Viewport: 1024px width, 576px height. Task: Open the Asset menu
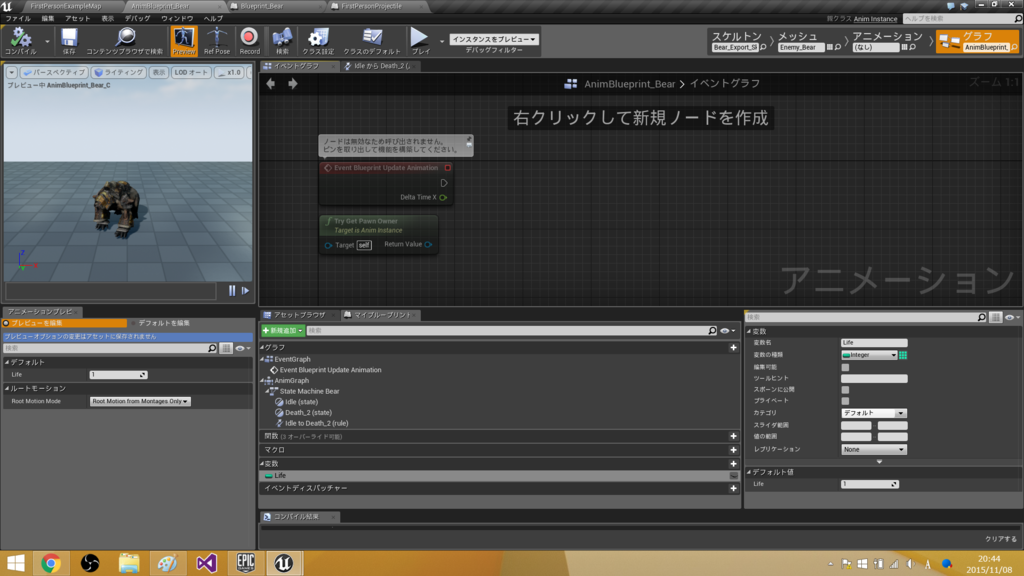[x=77, y=19]
